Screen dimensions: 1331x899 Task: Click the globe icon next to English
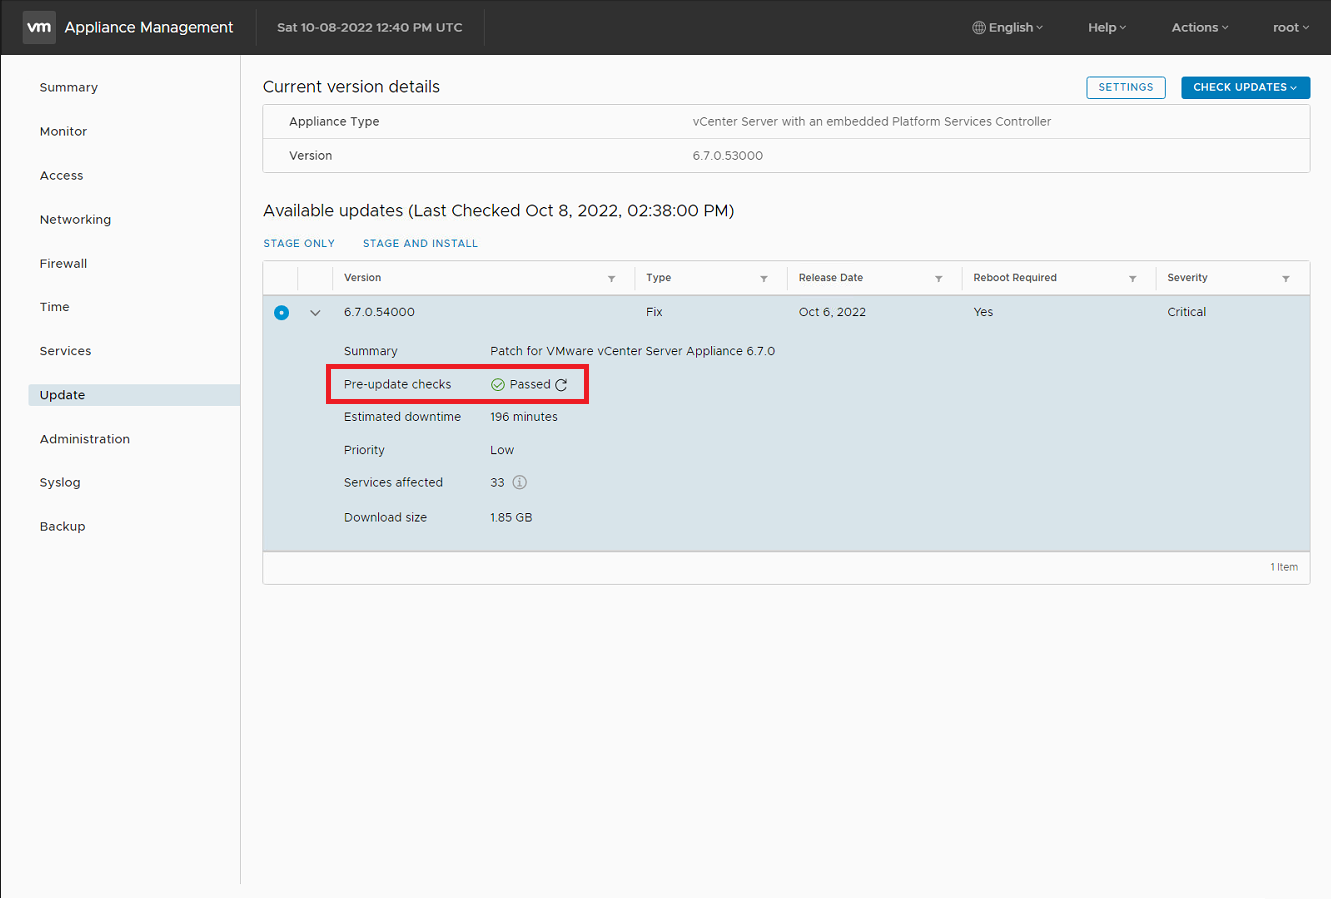(x=979, y=28)
